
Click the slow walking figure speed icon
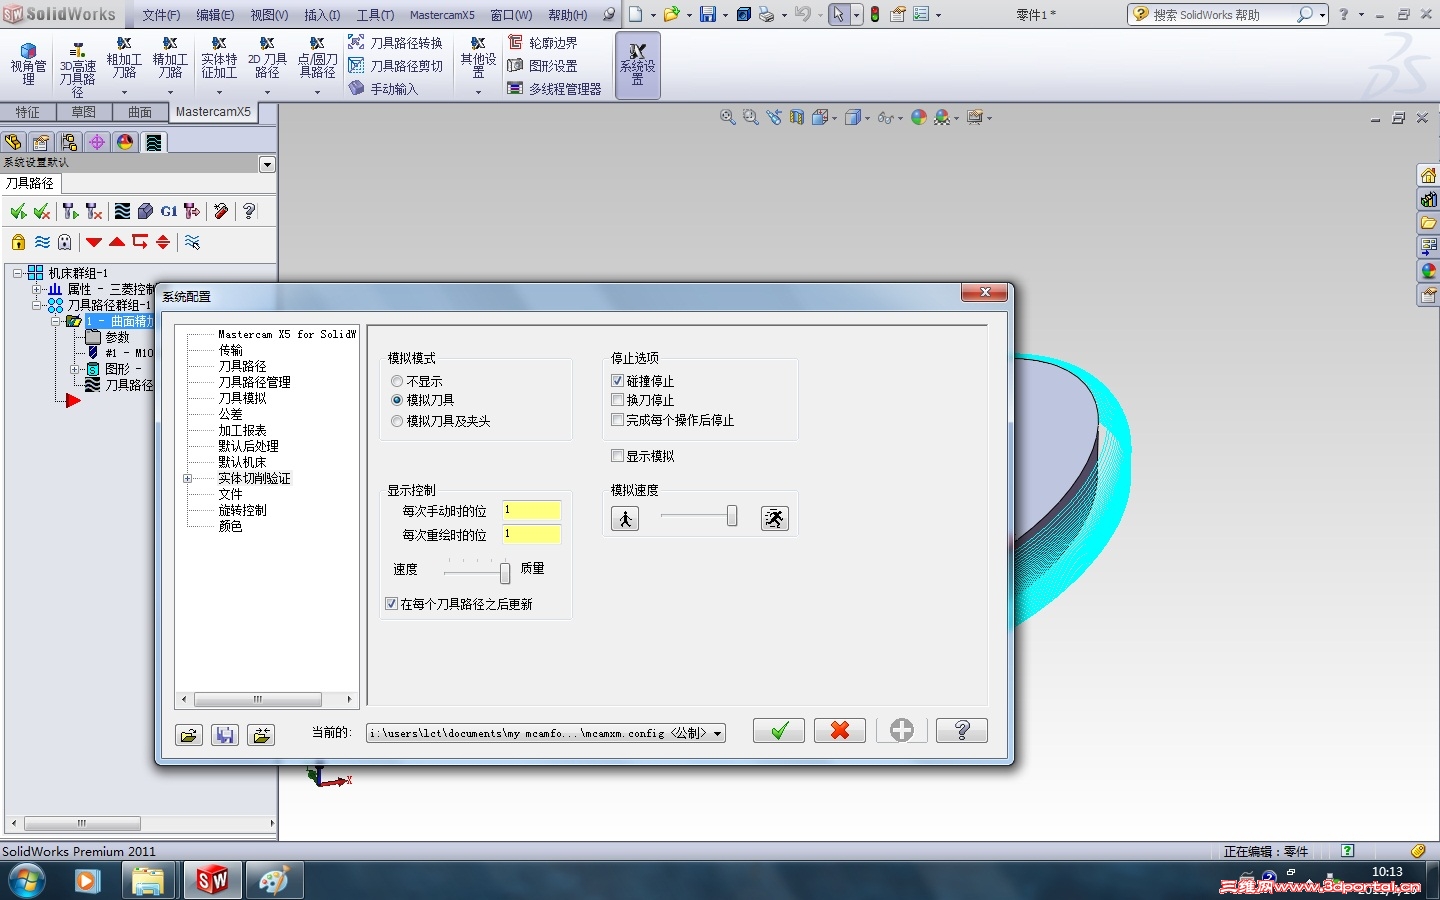pyautogui.click(x=625, y=518)
